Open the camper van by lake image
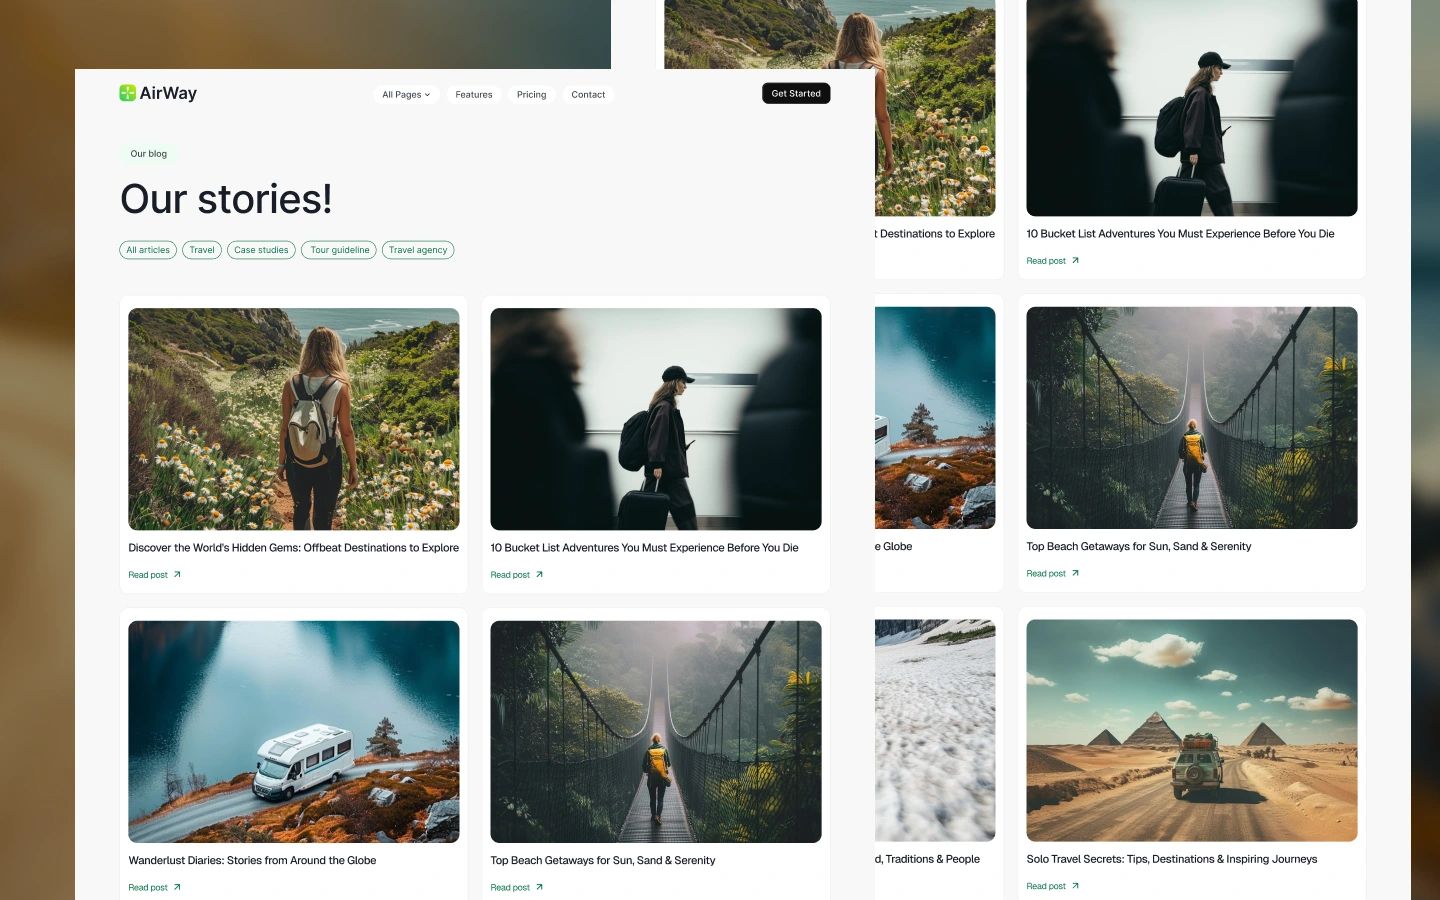The image size is (1440, 900). click(293, 731)
